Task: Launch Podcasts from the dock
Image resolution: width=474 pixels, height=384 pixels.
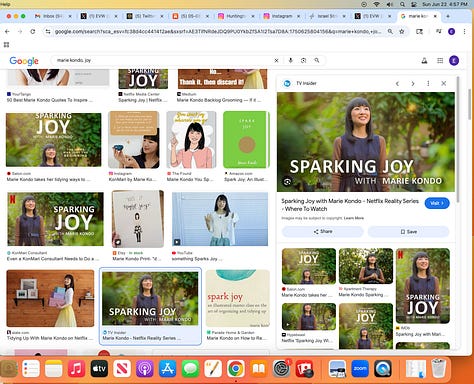Action: (x=144, y=368)
